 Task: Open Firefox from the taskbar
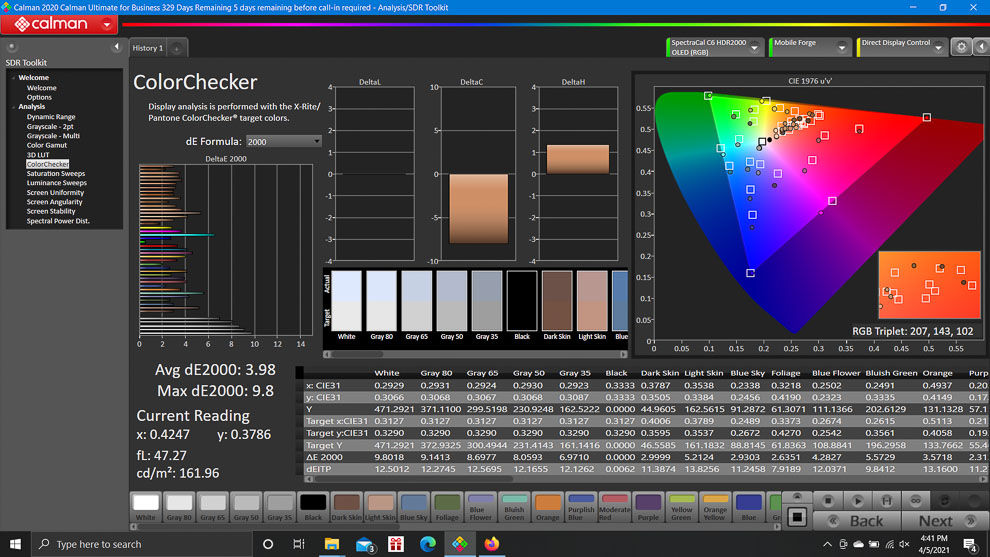pos(491,544)
